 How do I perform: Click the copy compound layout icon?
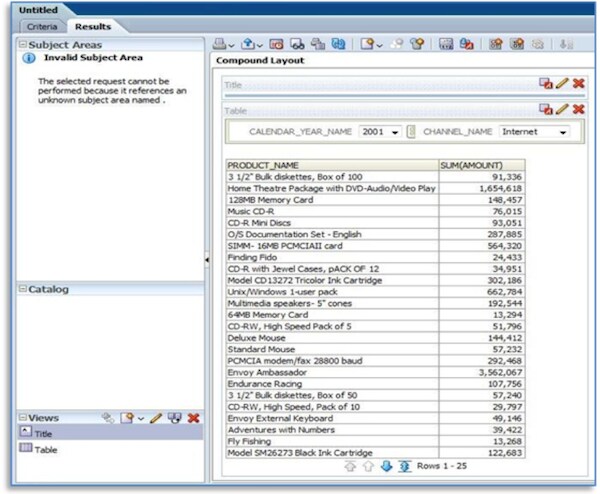pos(517,44)
